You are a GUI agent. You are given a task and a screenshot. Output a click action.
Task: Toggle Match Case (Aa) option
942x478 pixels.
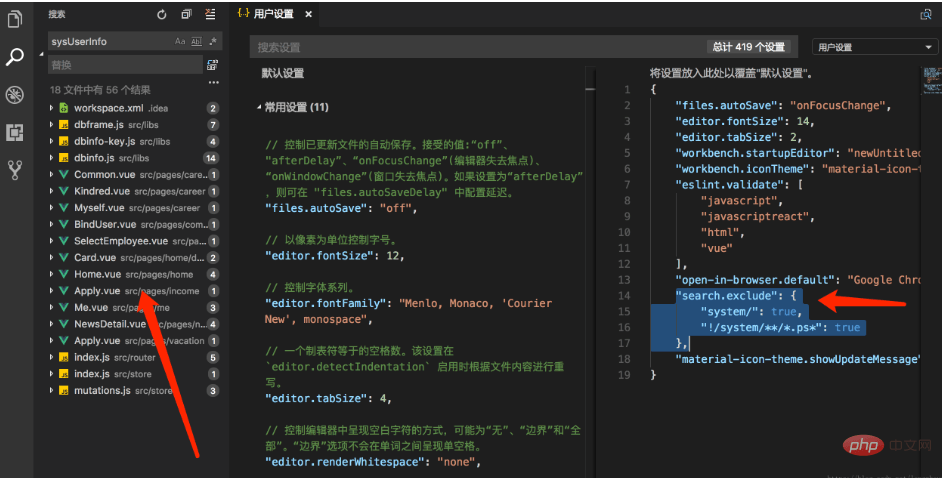180,41
